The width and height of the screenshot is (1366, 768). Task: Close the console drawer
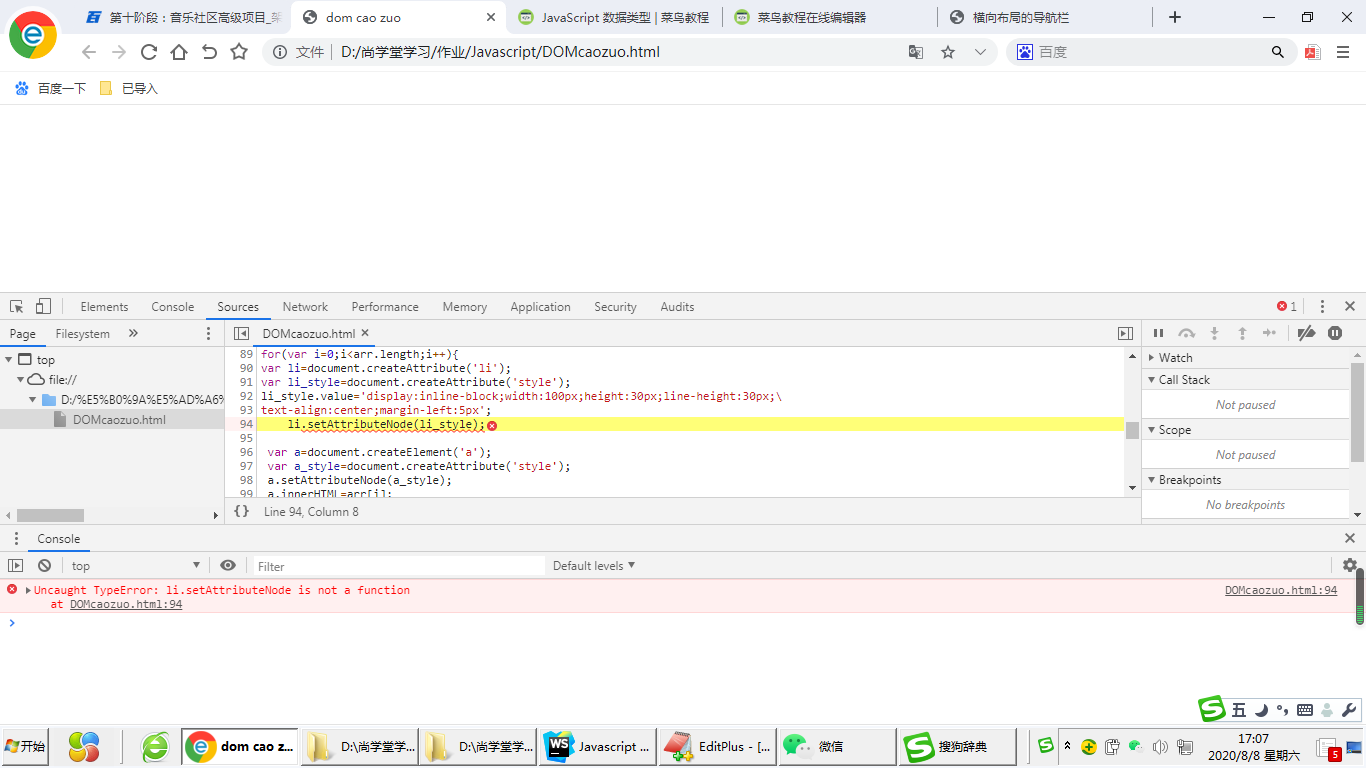pyautogui.click(x=1350, y=538)
